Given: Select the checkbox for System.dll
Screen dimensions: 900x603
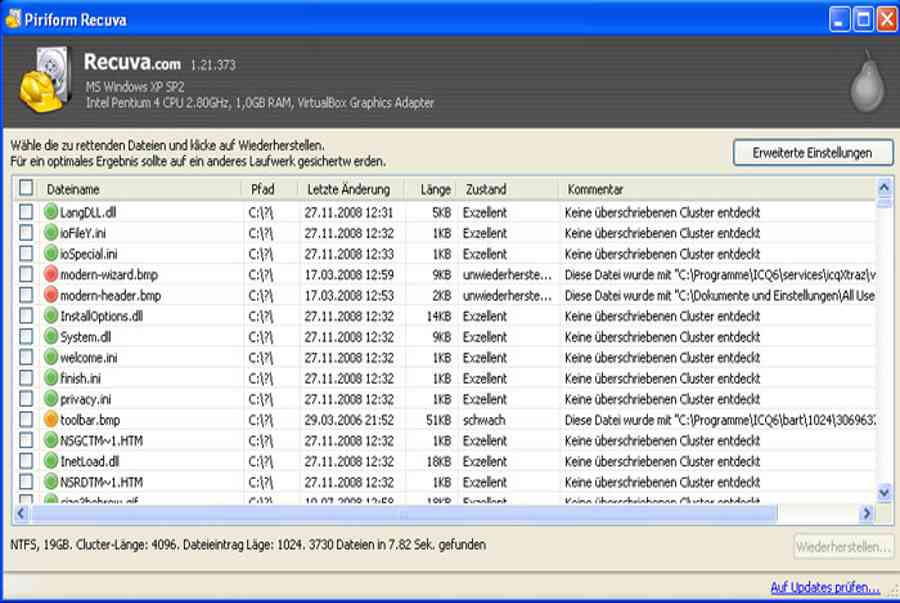Looking at the screenshot, I should pos(26,336).
